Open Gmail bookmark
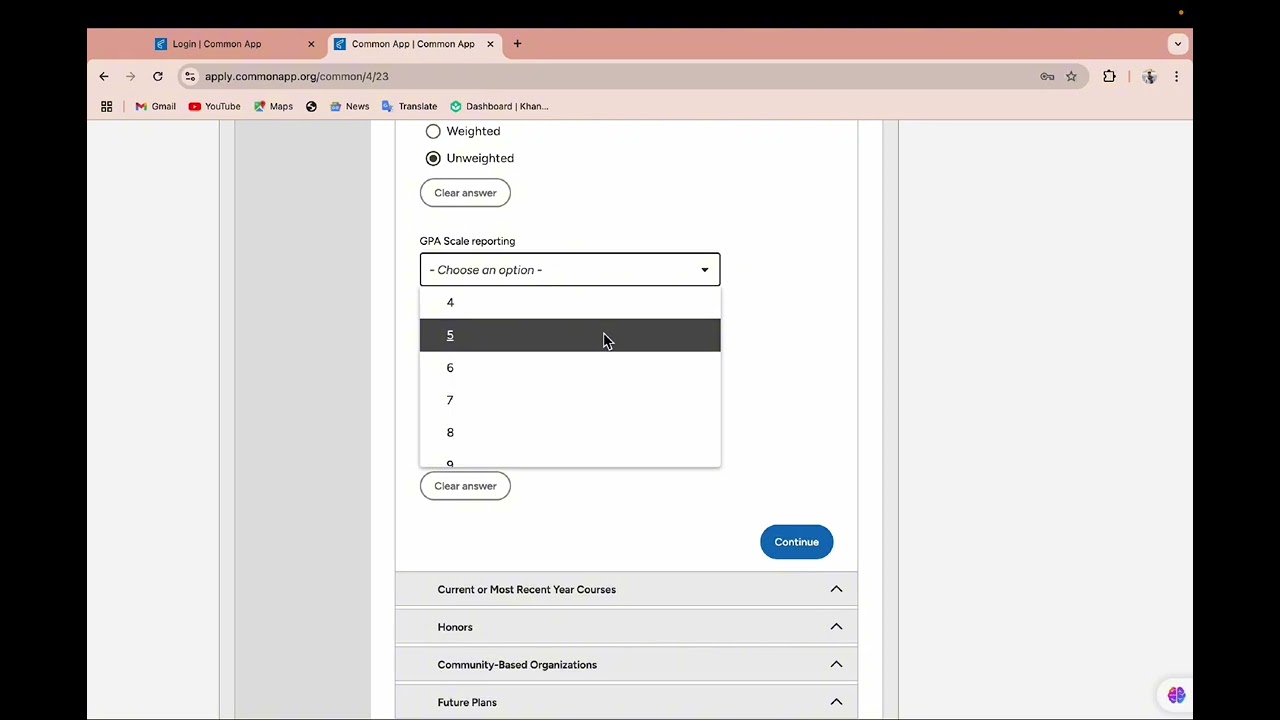The width and height of the screenshot is (1280, 720). click(x=155, y=106)
